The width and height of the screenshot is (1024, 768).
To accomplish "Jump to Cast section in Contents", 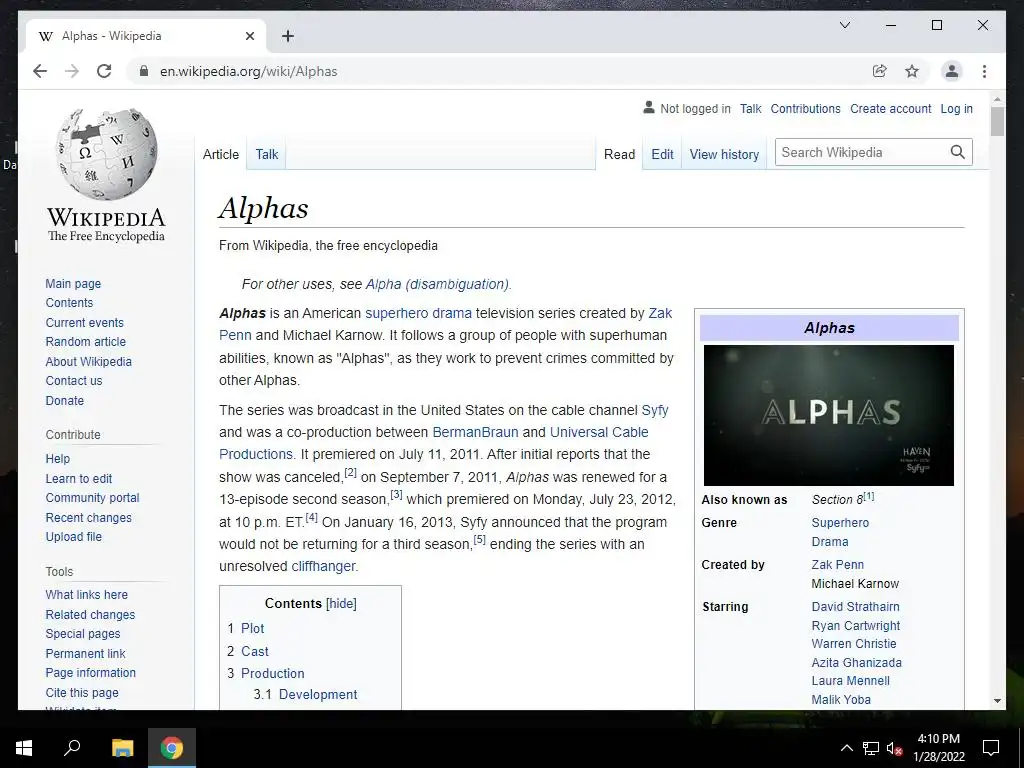I will point(255,651).
